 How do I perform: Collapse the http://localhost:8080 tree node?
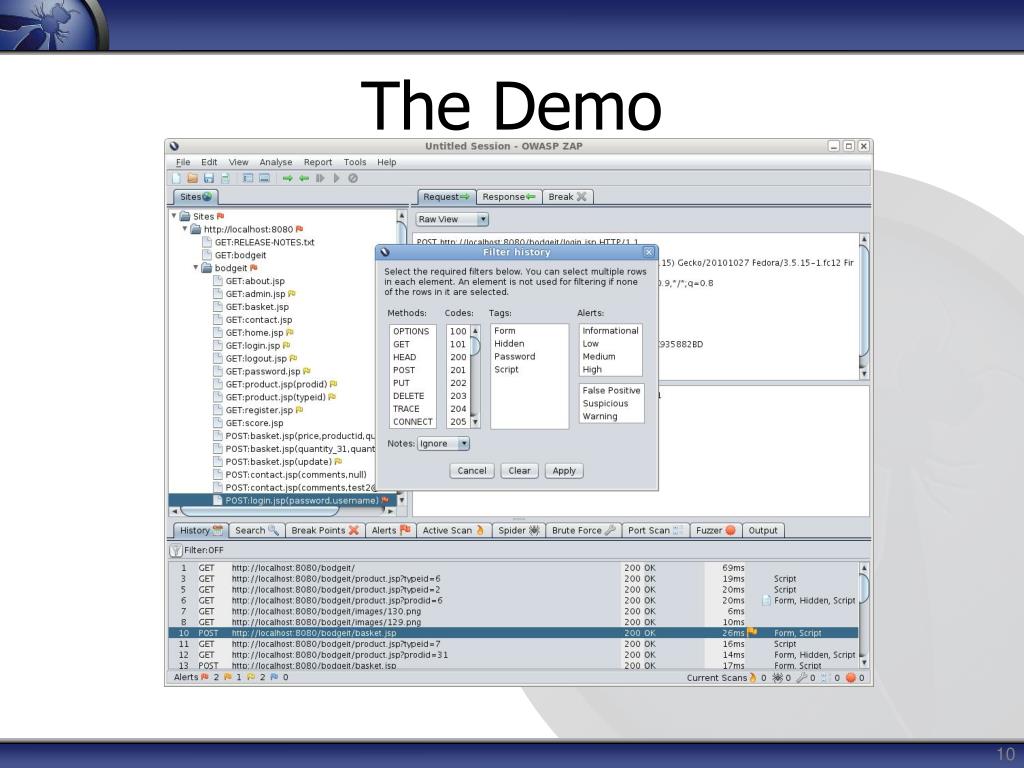point(185,229)
